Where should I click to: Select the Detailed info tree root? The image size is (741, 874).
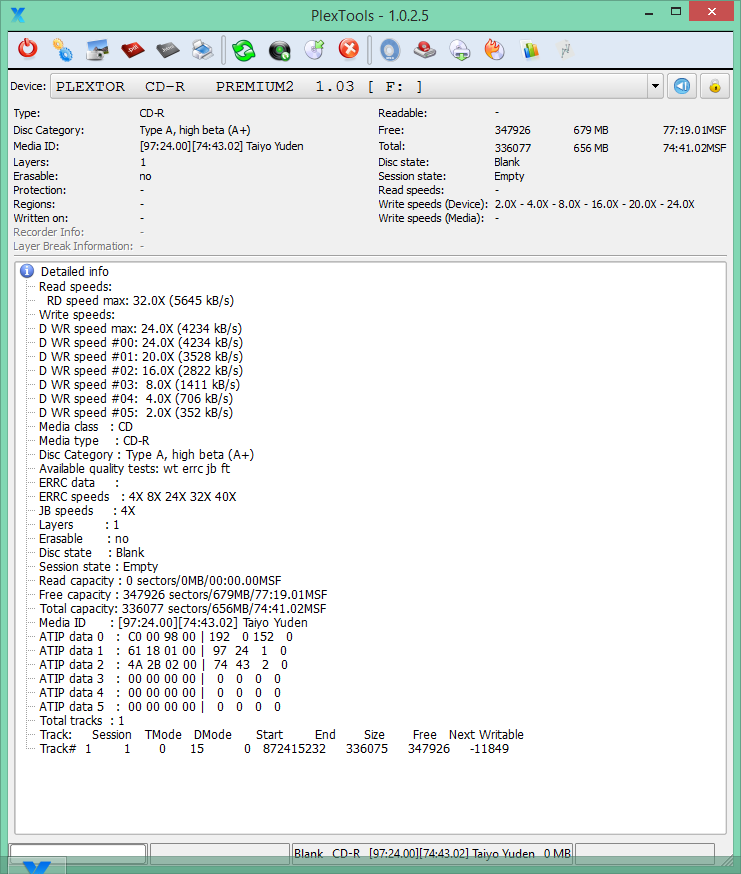click(75, 271)
